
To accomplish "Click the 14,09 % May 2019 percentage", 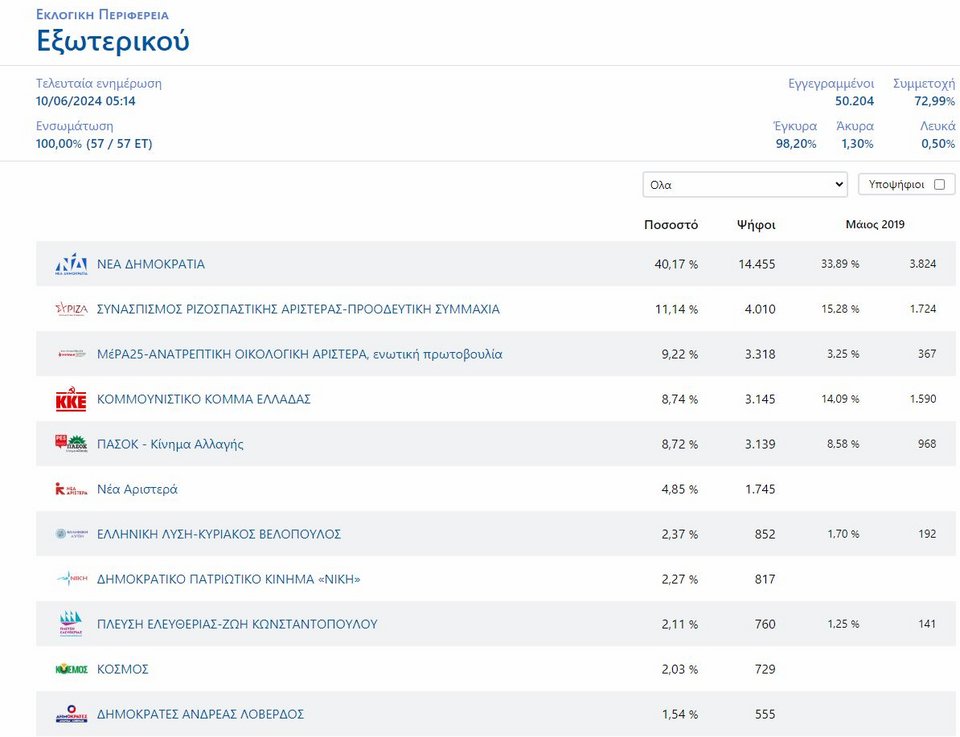I will pos(840,399).
